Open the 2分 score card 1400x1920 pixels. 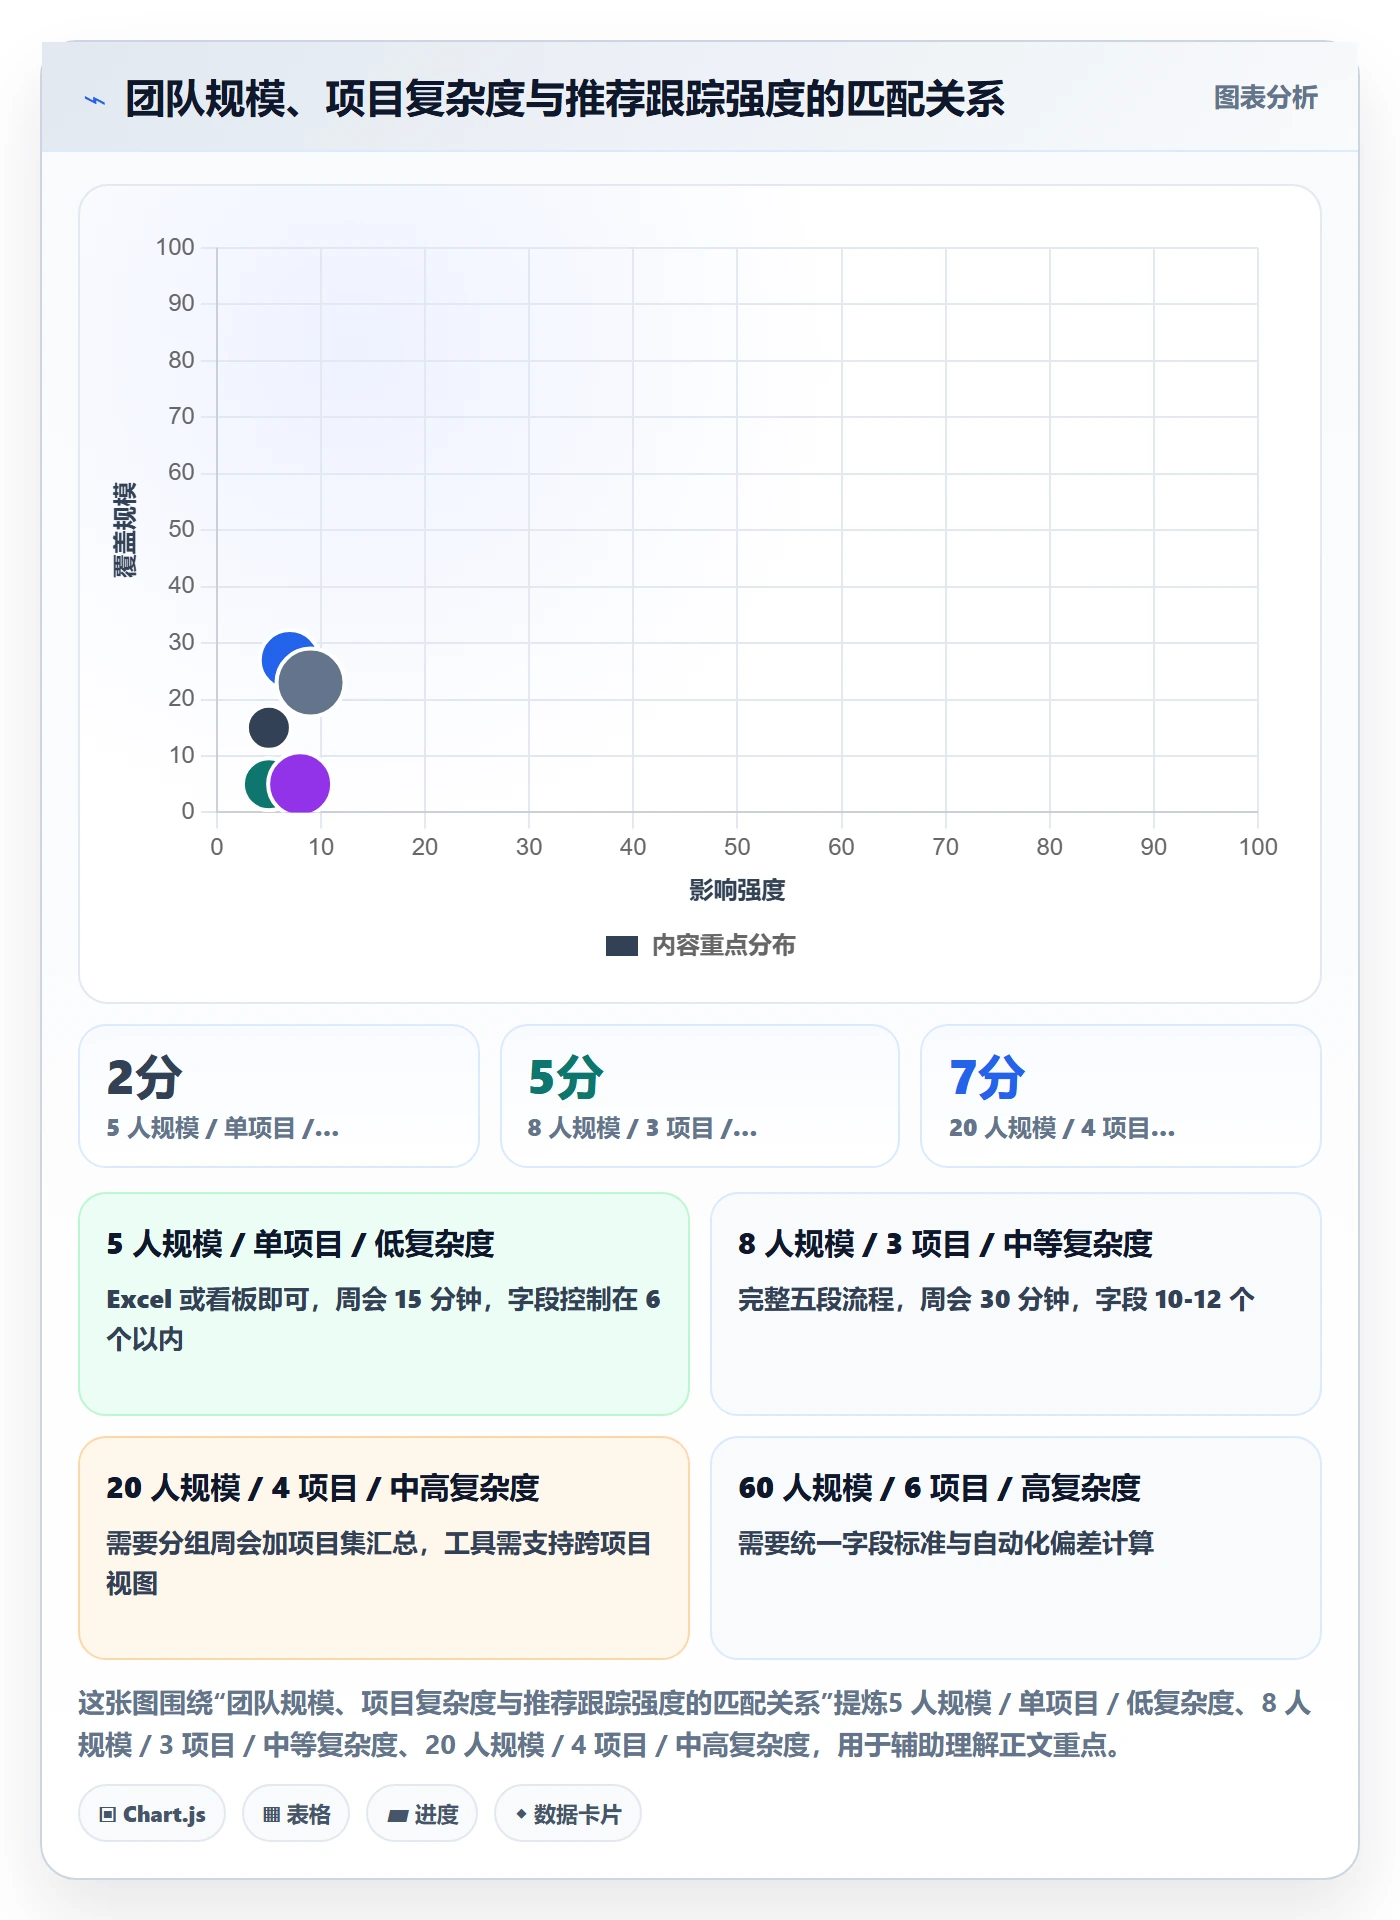[279, 1096]
